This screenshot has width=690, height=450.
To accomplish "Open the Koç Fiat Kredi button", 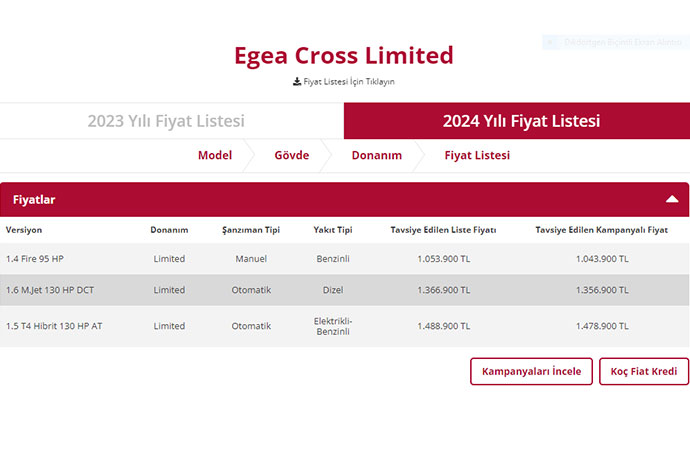I will [644, 371].
